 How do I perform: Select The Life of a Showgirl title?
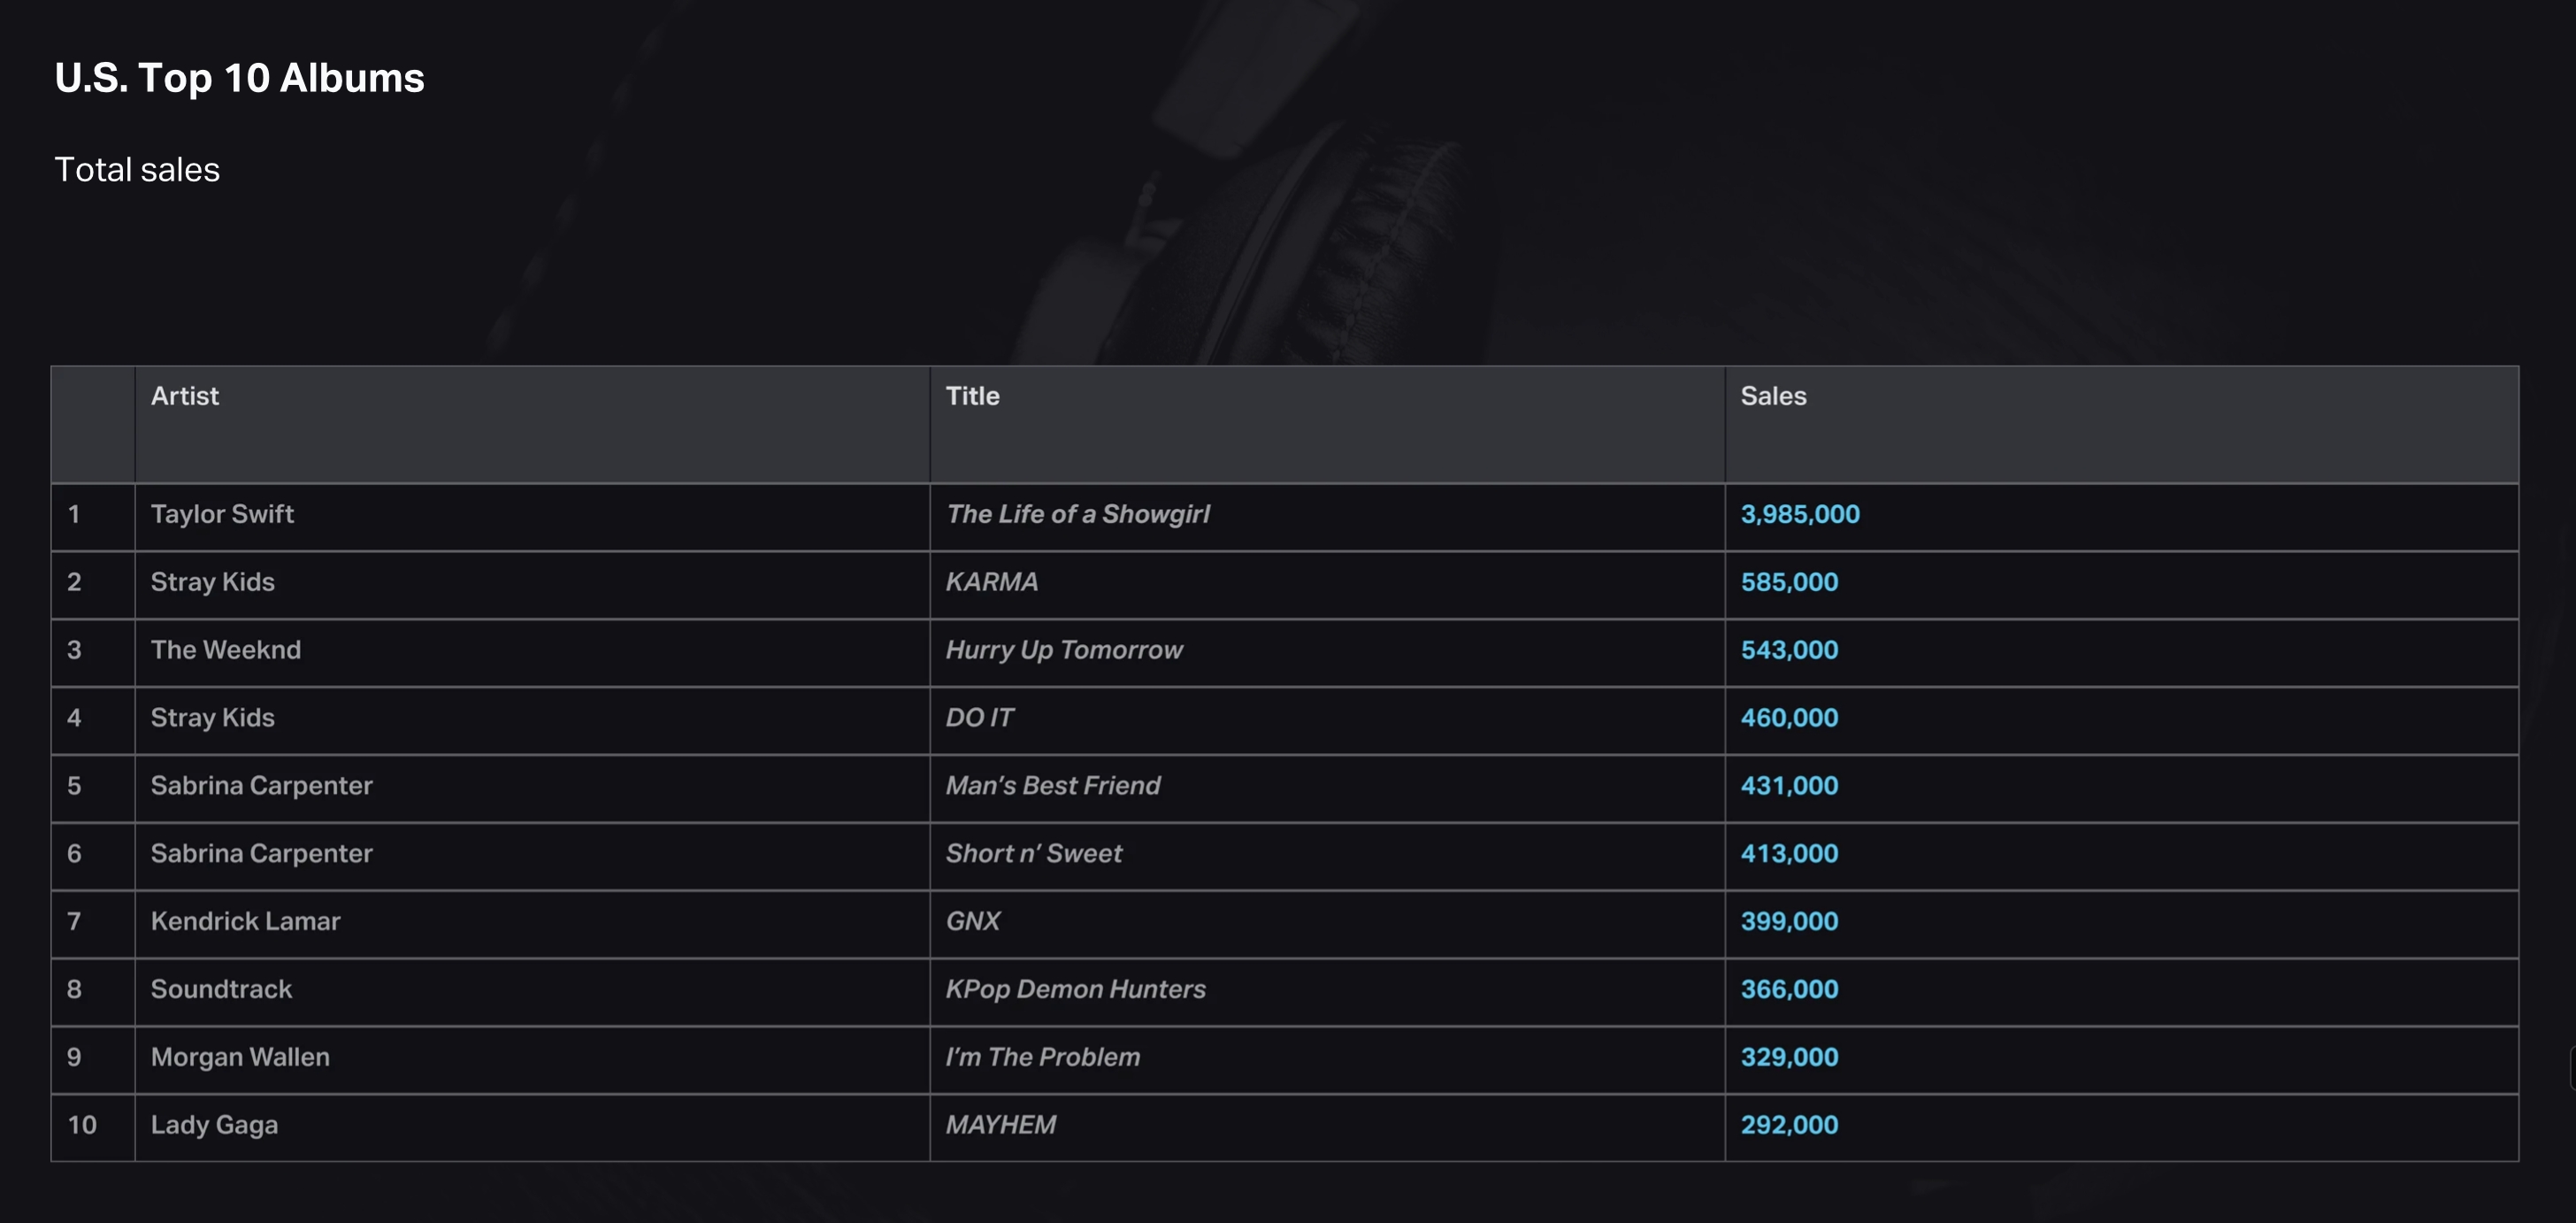1077,514
